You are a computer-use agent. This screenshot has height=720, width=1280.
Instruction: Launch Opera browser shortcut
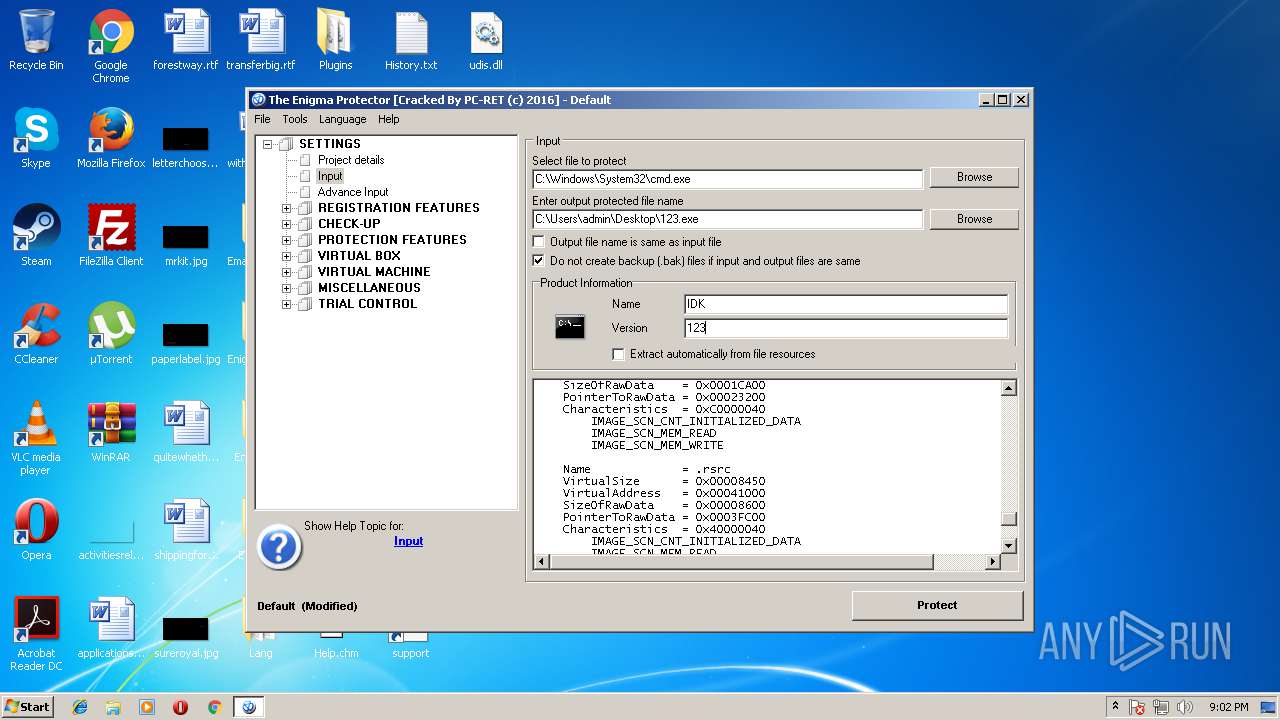[x=36, y=530]
